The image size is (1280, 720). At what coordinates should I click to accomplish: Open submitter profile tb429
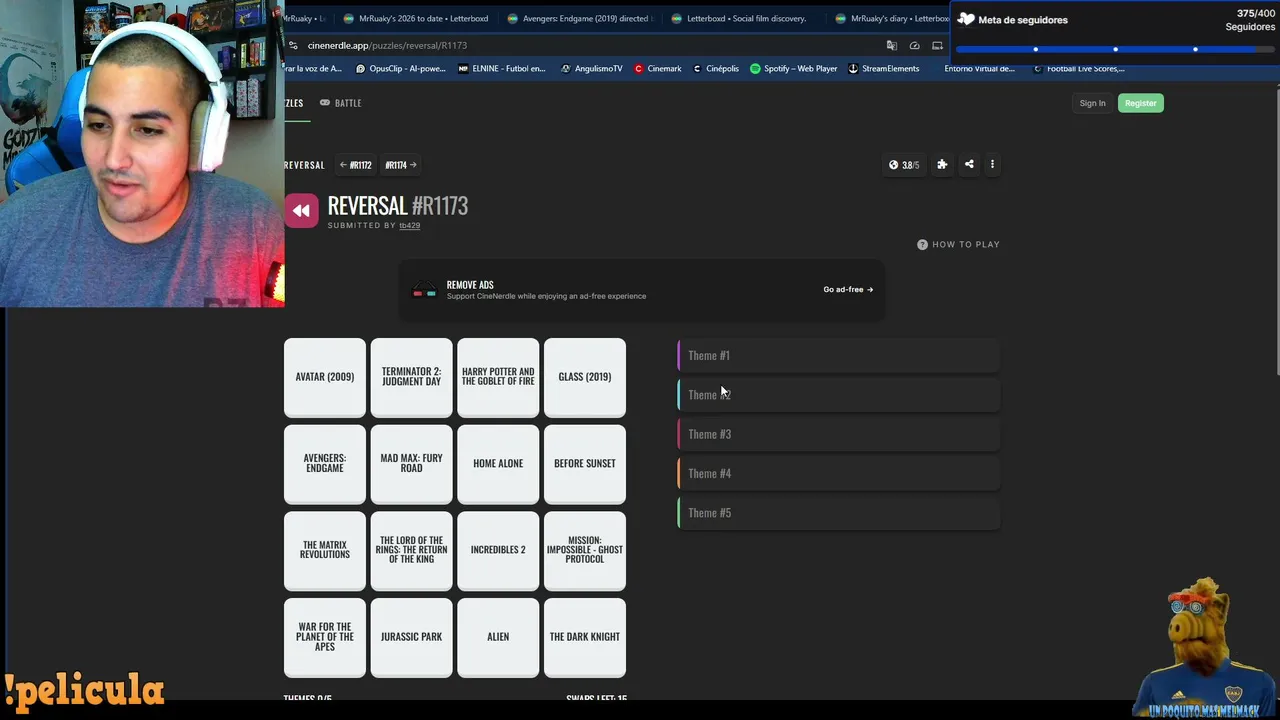(x=409, y=226)
